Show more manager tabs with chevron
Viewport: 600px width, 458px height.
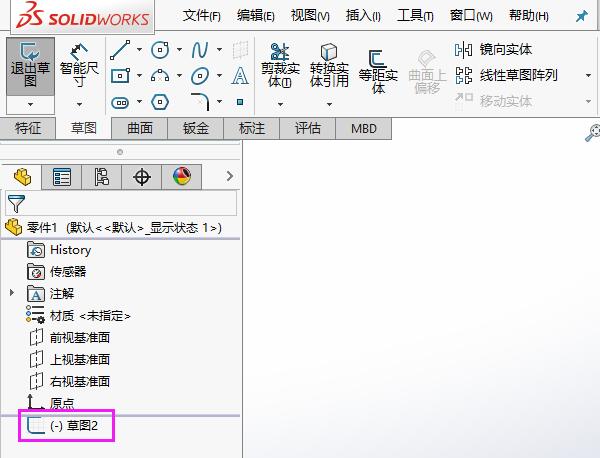click(x=230, y=176)
